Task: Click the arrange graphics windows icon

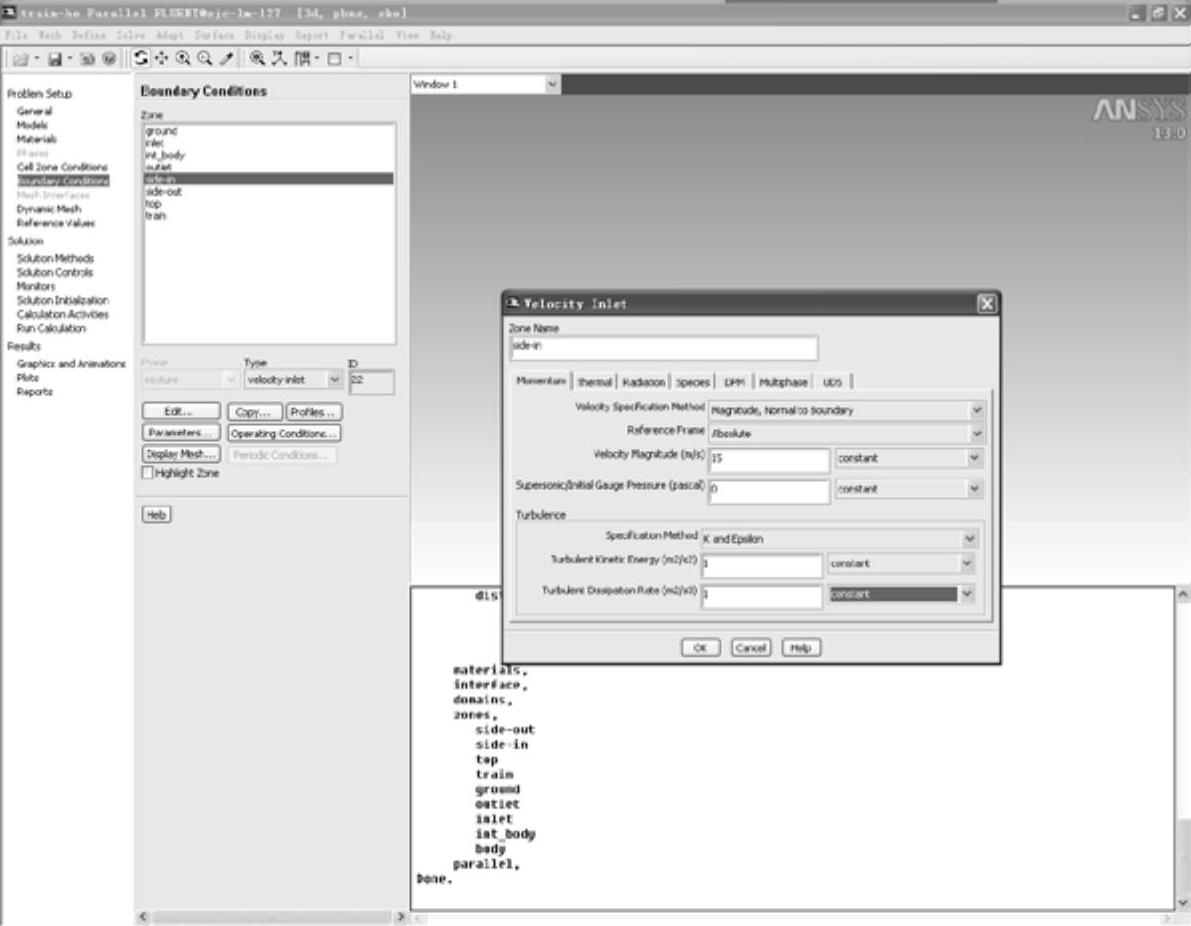Action: tap(302, 58)
